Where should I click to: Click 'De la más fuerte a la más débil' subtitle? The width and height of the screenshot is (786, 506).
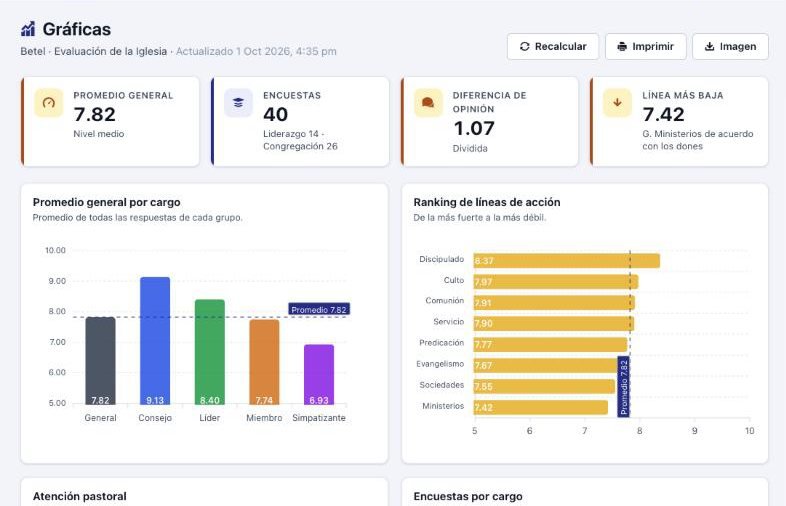tap(480, 218)
